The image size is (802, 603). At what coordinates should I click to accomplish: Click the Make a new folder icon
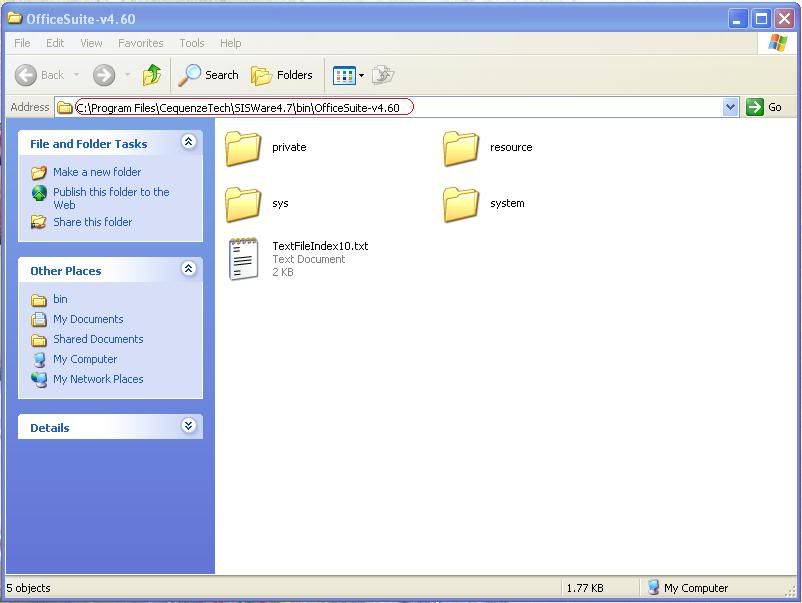pyautogui.click(x=39, y=172)
